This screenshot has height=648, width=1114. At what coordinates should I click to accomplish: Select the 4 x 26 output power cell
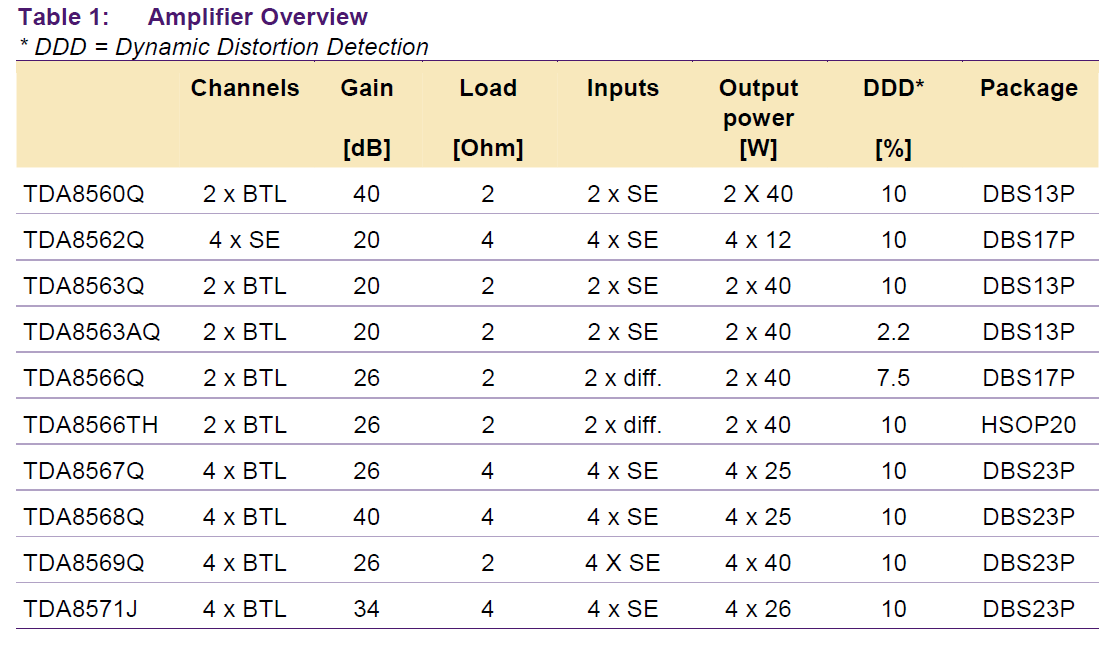pyautogui.click(x=758, y=609)
